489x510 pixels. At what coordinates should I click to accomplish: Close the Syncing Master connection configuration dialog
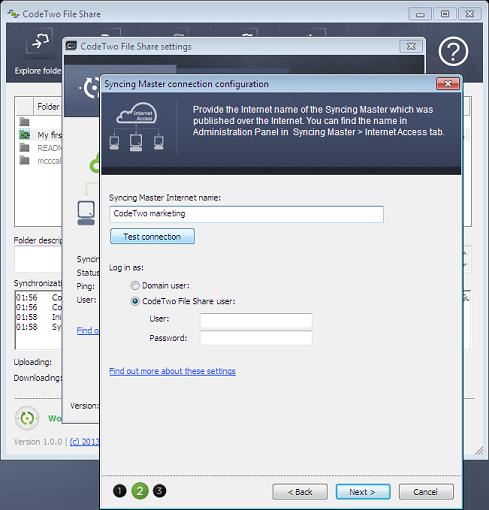click(448, 84)
